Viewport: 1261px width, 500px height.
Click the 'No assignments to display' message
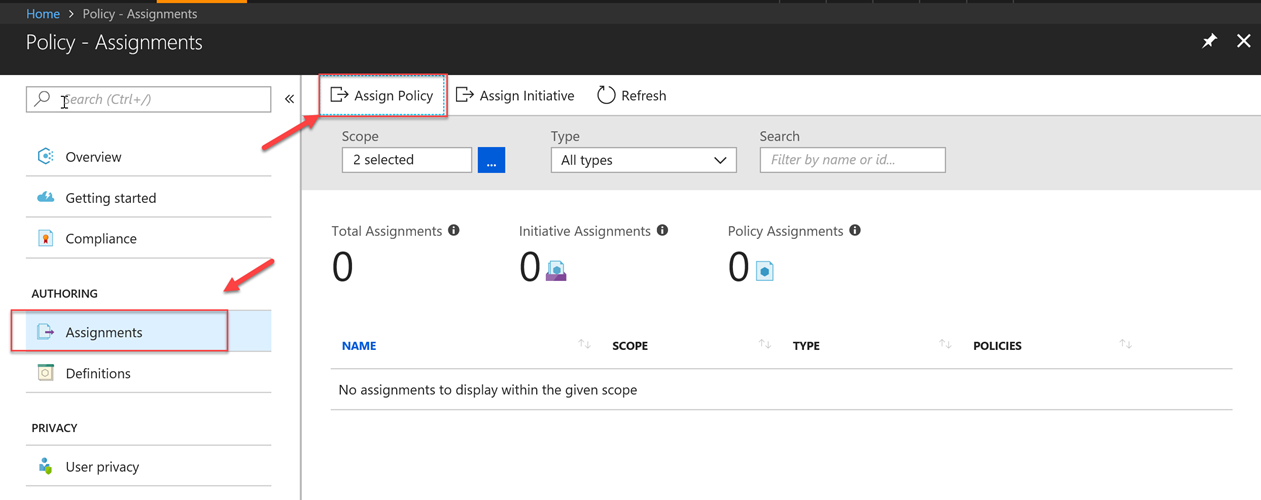point(488,390)
